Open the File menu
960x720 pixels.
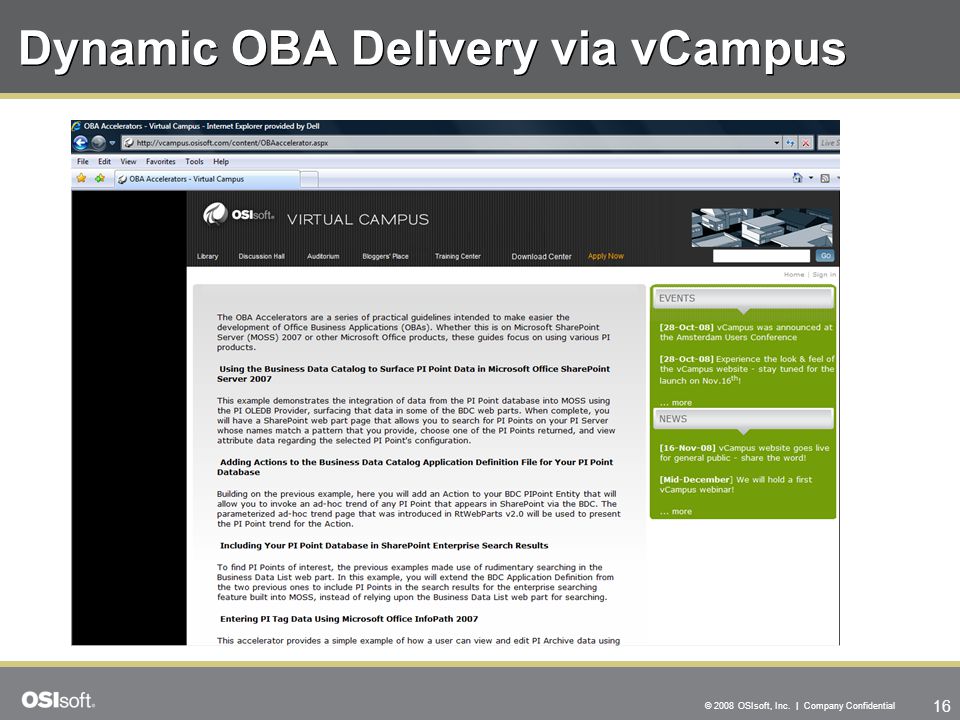(83, 162)
